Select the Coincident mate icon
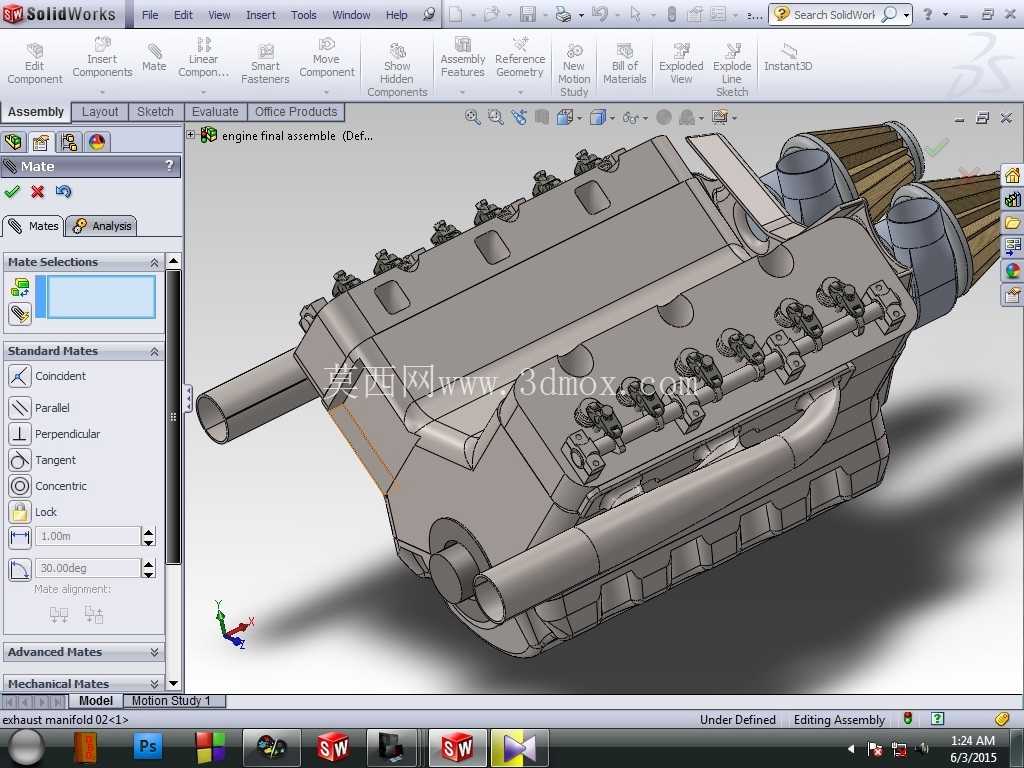The width and height of the screenshot is (1024, 768). click(20, 376)
